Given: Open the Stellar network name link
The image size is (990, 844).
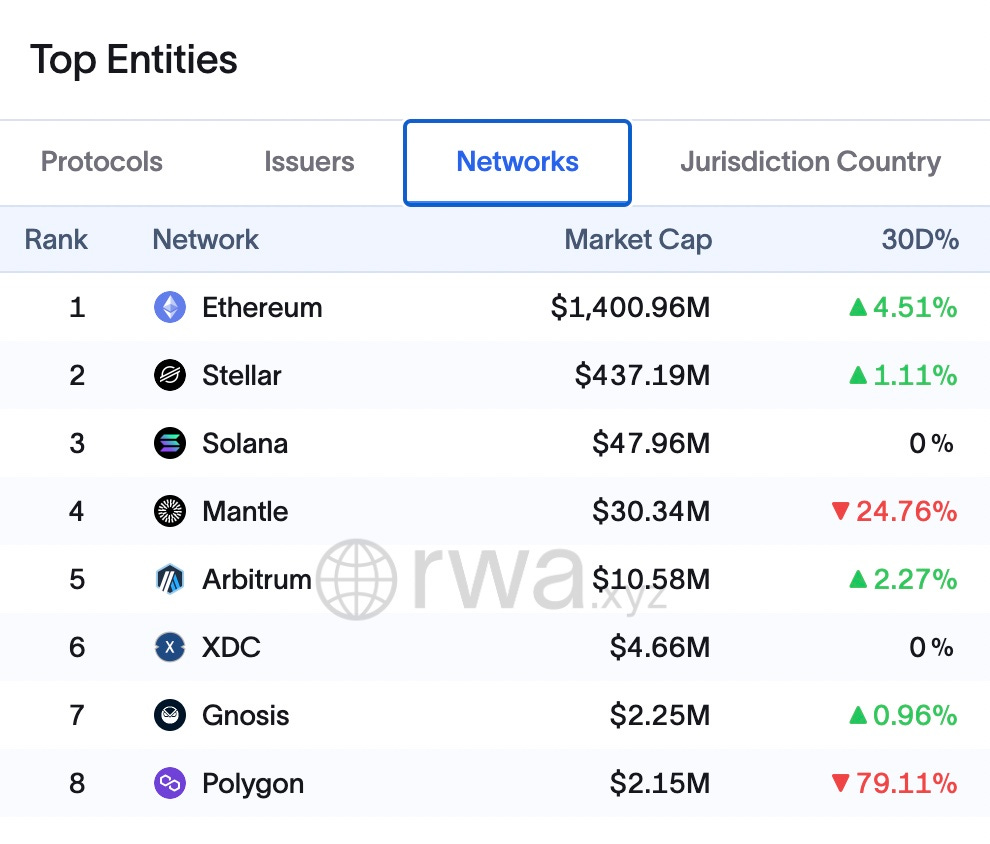Looking at the screenshot, I should [x=242, y=375].
